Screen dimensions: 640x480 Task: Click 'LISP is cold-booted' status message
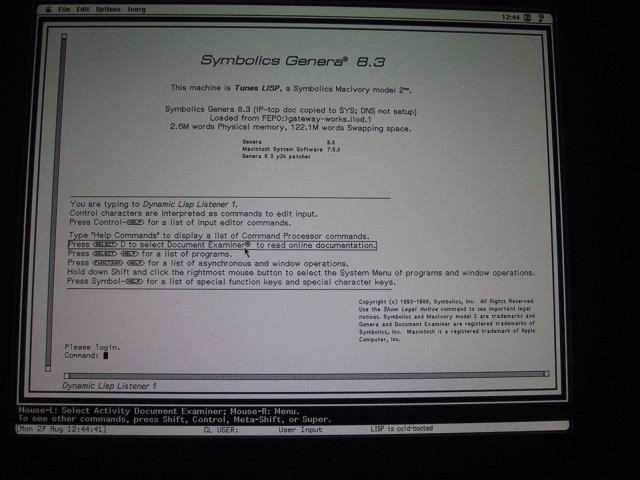(402, 429)
